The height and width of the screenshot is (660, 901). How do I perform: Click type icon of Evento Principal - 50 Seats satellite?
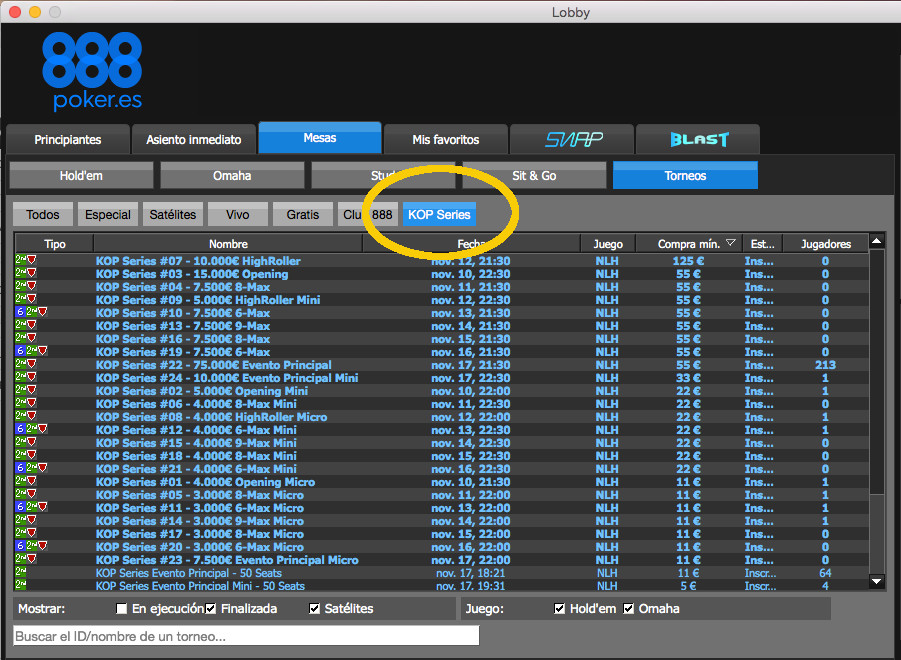[x=21, y=572]
